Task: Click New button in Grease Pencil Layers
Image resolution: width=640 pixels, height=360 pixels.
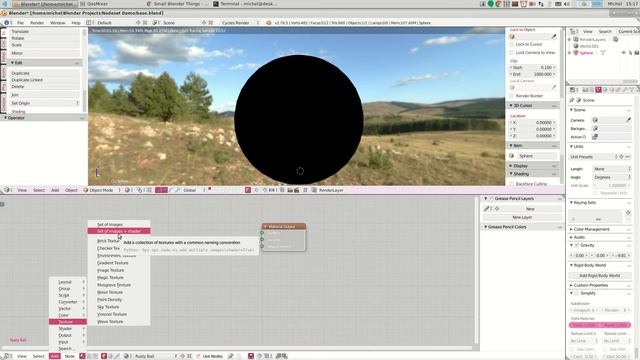Action: 530,209
